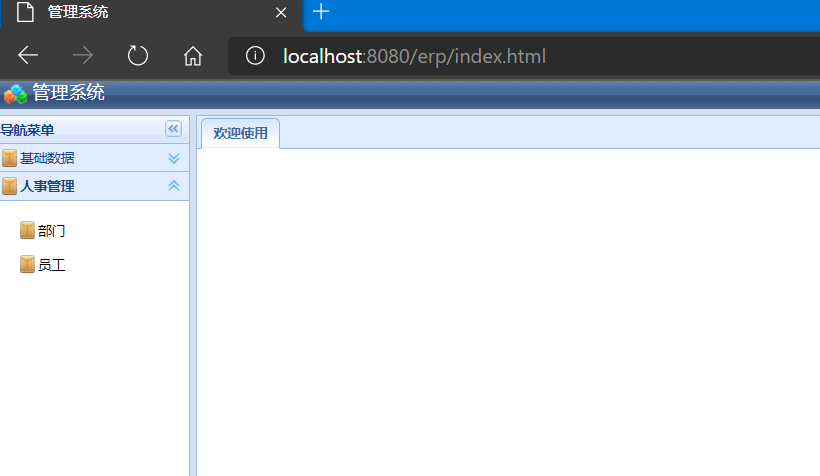Image resolution: width=820 pixels, height=476 pixels.
Task: Click the 管理系统 header title
Action: (x=69, y=93)
